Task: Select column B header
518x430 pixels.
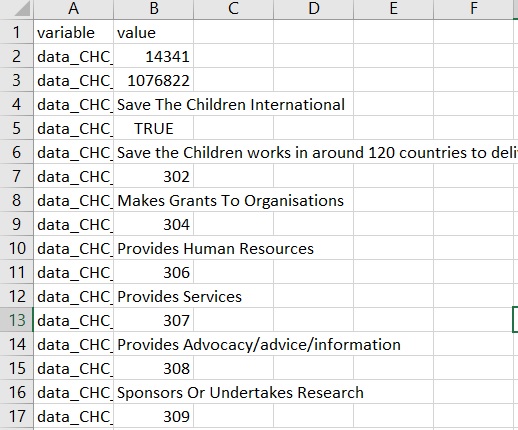Action: tap(154, 9)
